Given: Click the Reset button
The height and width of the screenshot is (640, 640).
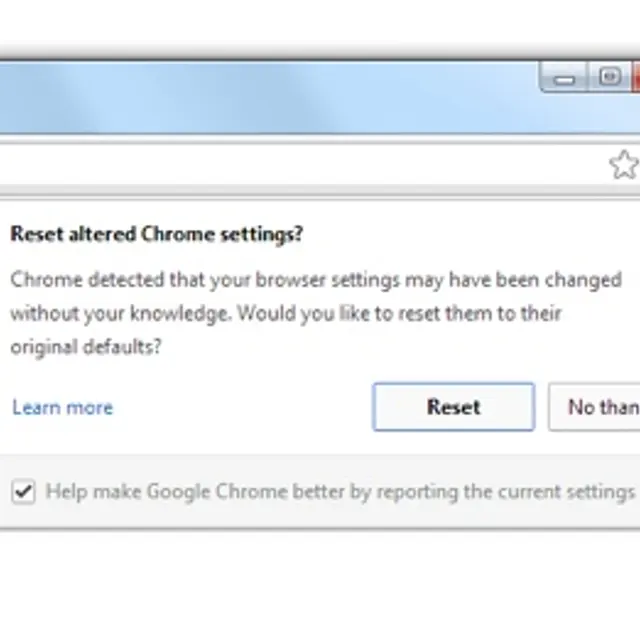Looking at the screenshot, I should click(453, 407).
